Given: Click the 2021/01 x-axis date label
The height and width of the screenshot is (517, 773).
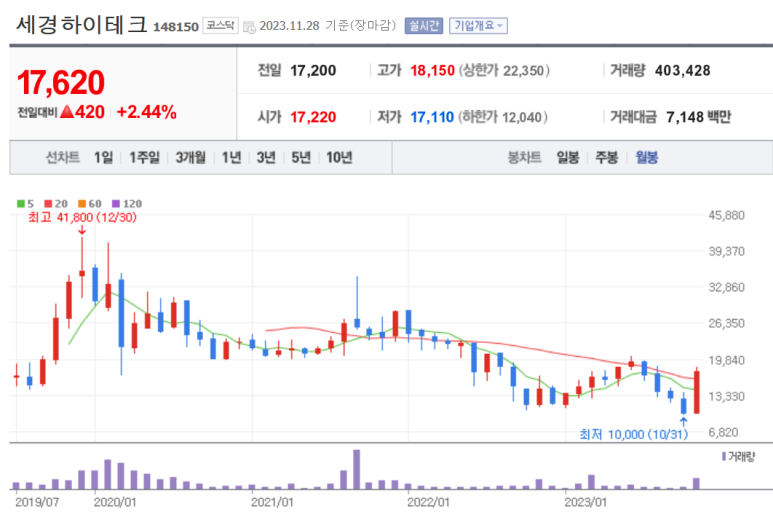Looking at the screenshot, I should click(x=272, y=502).
